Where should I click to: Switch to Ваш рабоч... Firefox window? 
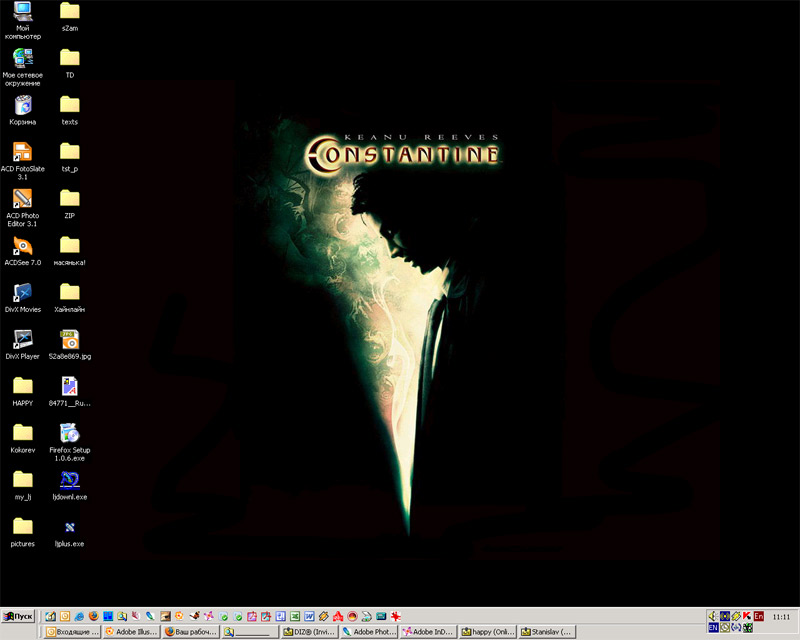(x=191, y=632)
